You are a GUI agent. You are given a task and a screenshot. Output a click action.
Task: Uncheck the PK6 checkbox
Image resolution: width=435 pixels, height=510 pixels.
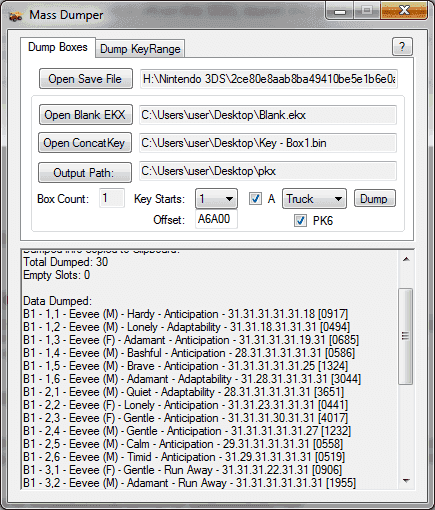pos(300,221)
